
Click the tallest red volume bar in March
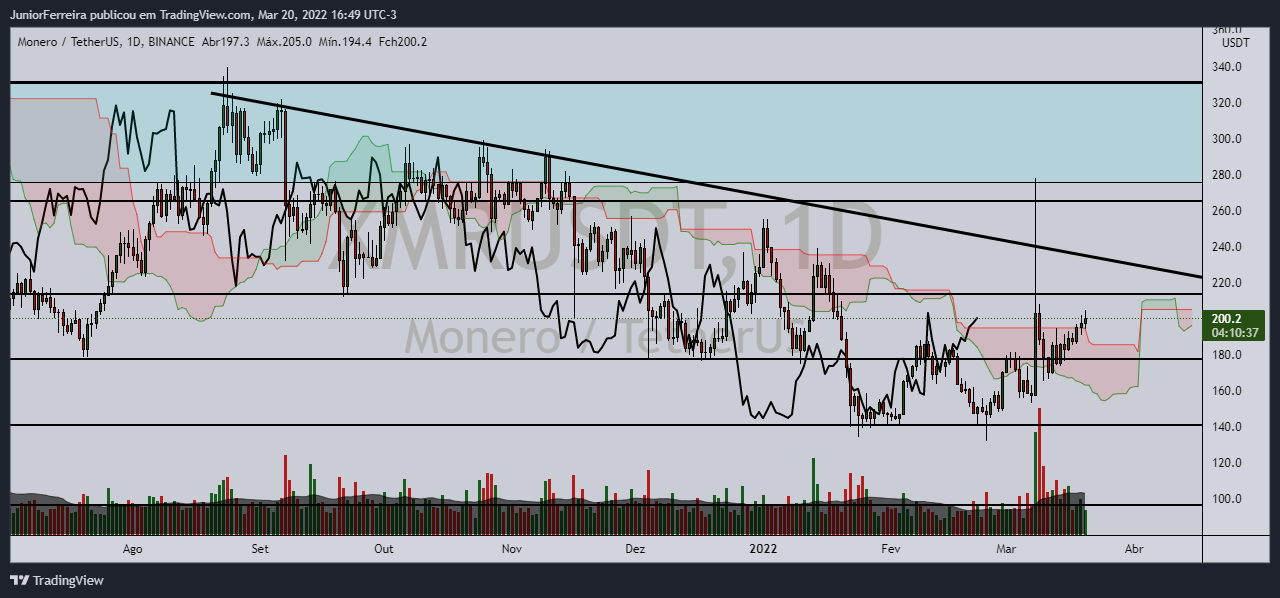pos(1040,470)
